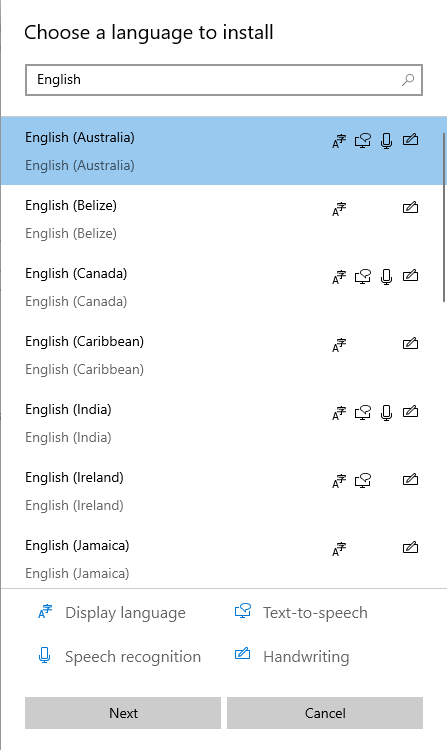Image resolution: width=447 pixels, height=750 pixels.
Task: Click the Speech recognition legend icon
Action: point(44,655)
